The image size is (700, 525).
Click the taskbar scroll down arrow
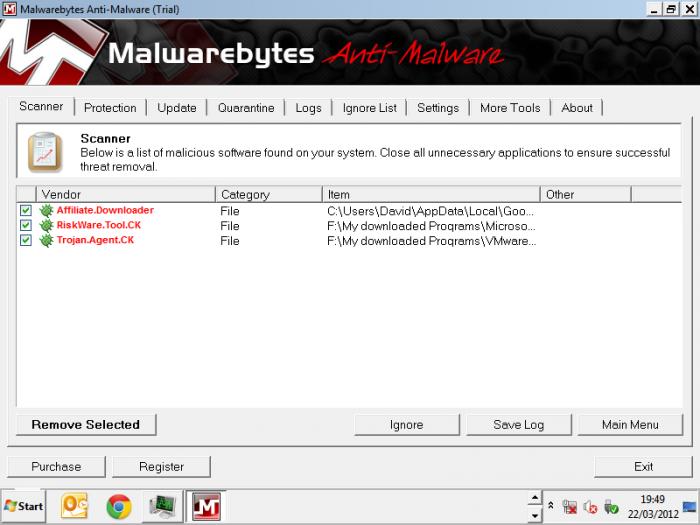(535, 515)
